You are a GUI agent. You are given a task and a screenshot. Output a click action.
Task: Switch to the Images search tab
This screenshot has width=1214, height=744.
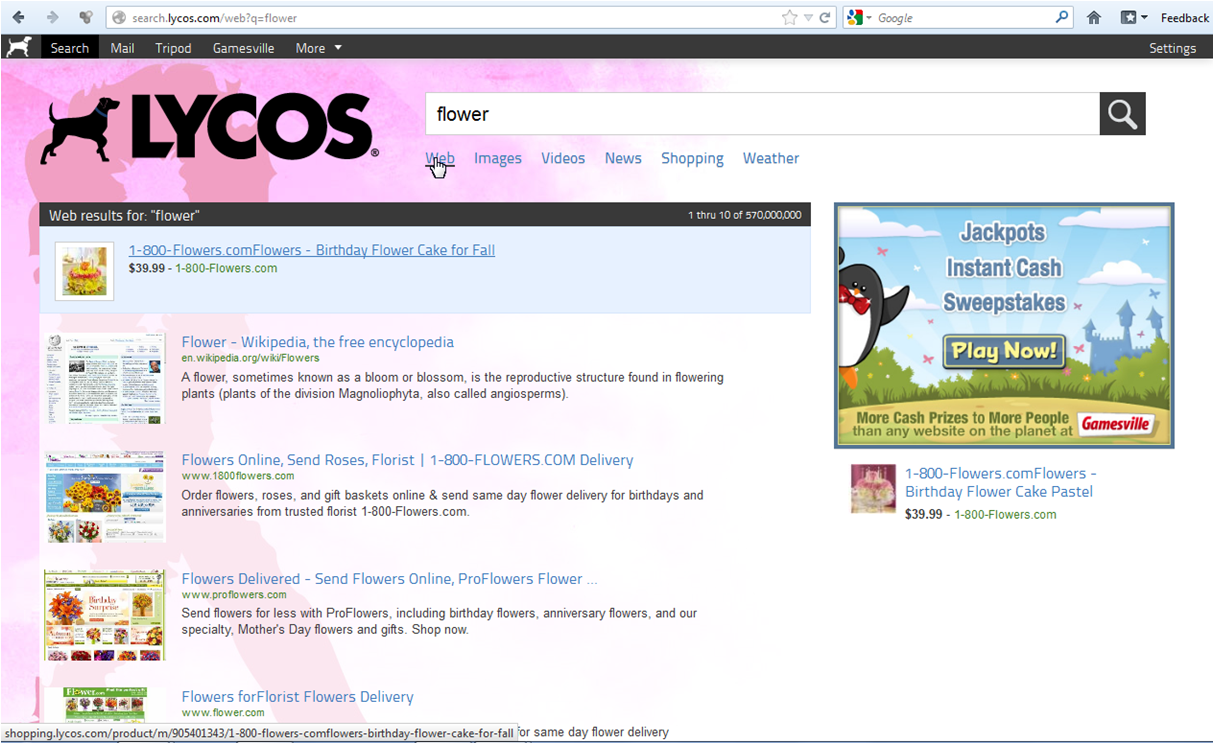pyautogui.click(x=497, y=158)
